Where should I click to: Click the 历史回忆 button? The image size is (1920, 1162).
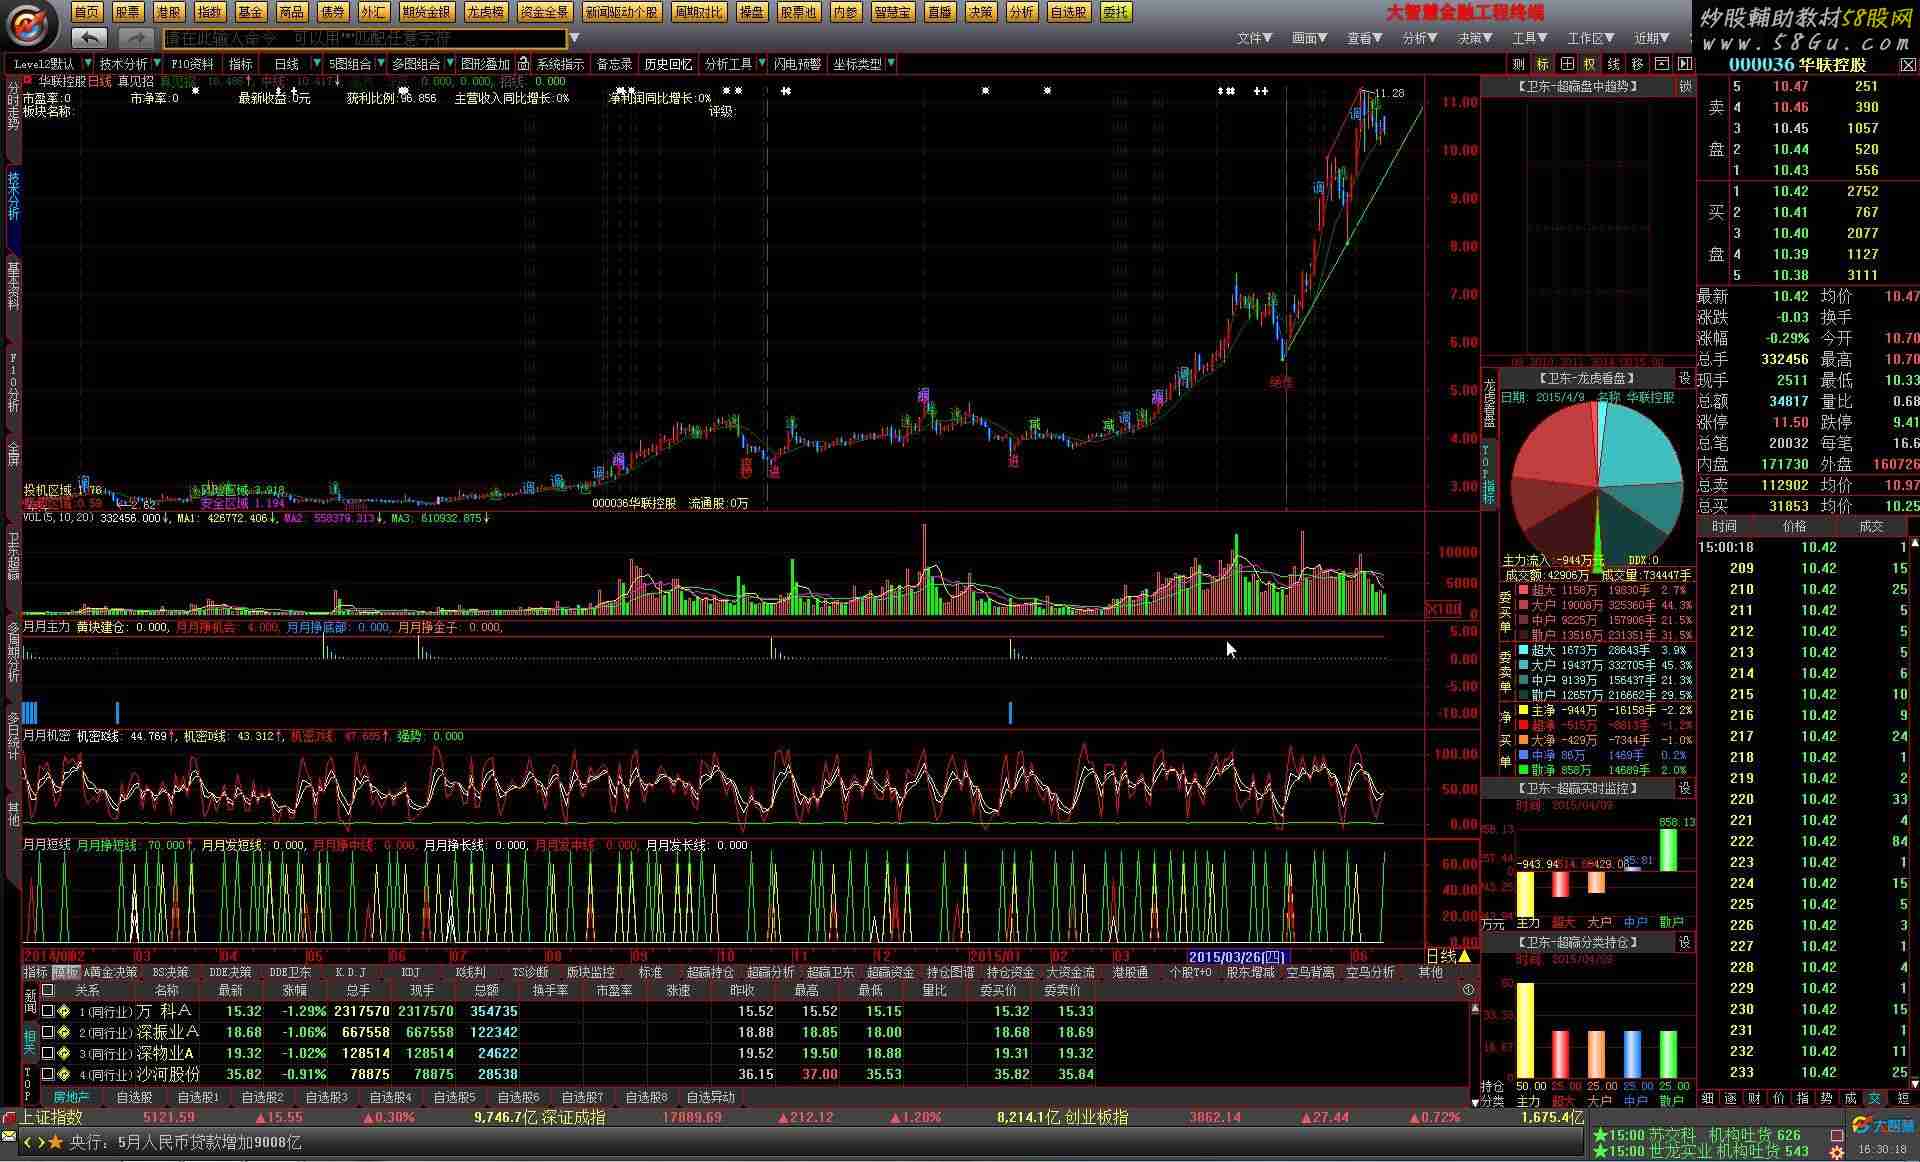tap(668, 64)
